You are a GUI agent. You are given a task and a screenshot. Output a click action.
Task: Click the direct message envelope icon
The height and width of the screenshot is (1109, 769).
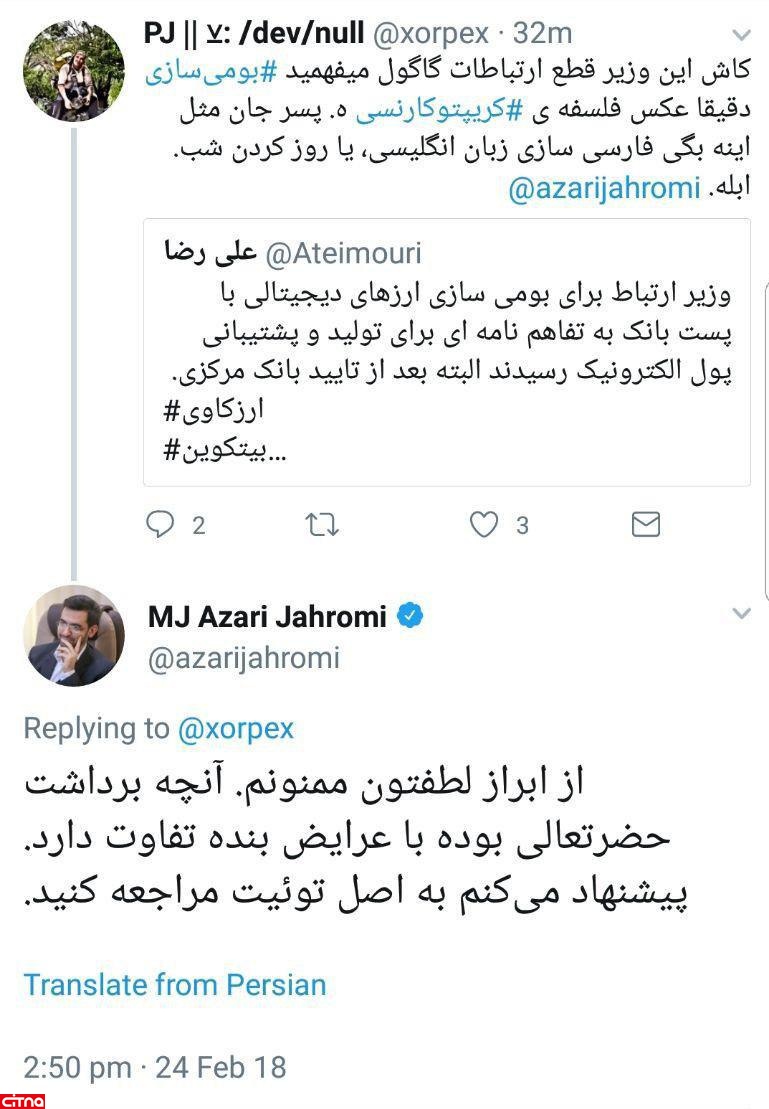[x=646, y=524]
